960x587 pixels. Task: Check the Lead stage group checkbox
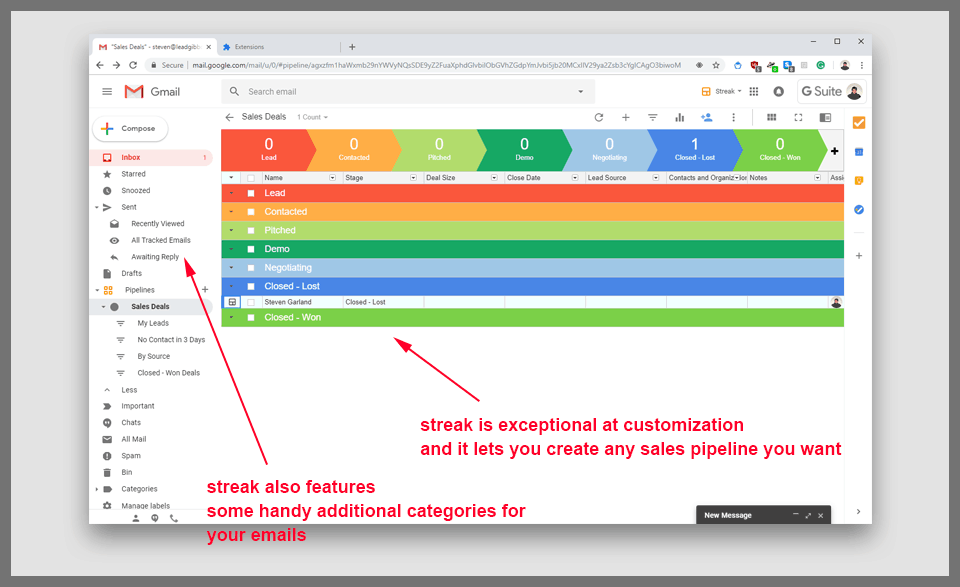tap(251, 194)
